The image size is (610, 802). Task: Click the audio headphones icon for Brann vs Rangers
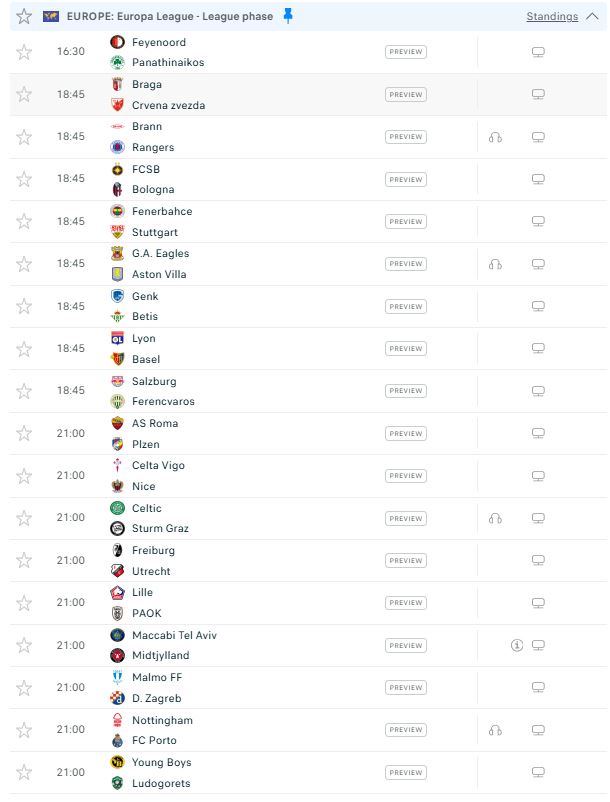495,137
